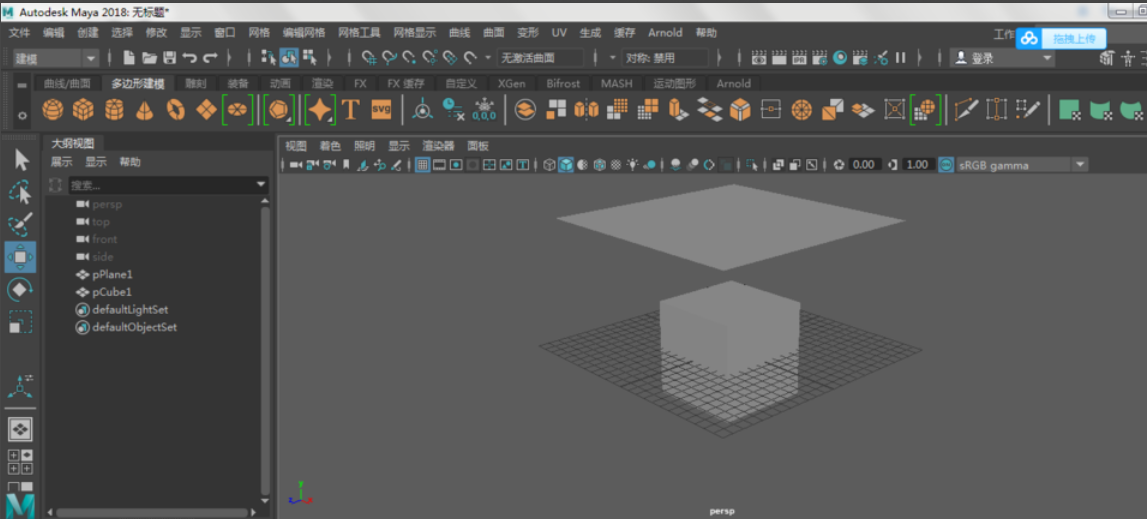This screenshot has width=1147, height=519.
Task: Open the 文件 menu
Action: point(19,33)
